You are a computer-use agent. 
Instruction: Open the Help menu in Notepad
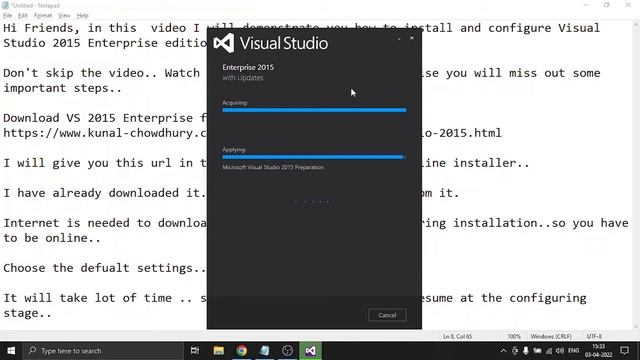(82, 16)
